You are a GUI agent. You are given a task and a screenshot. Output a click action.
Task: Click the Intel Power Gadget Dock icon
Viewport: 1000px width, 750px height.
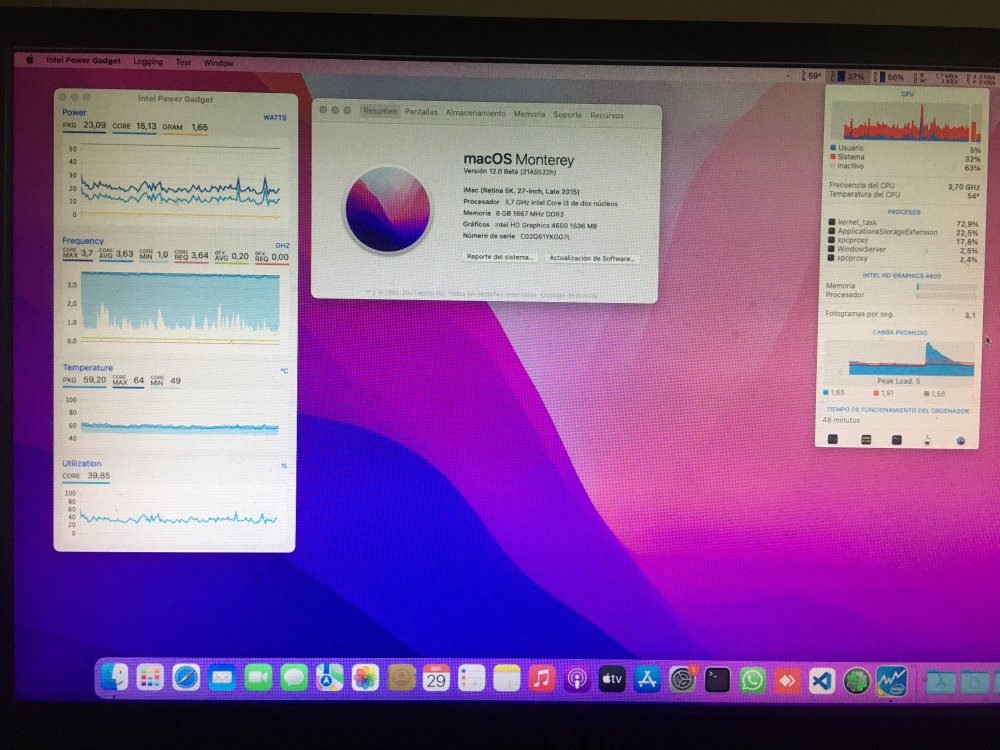(x=892, y=681)
